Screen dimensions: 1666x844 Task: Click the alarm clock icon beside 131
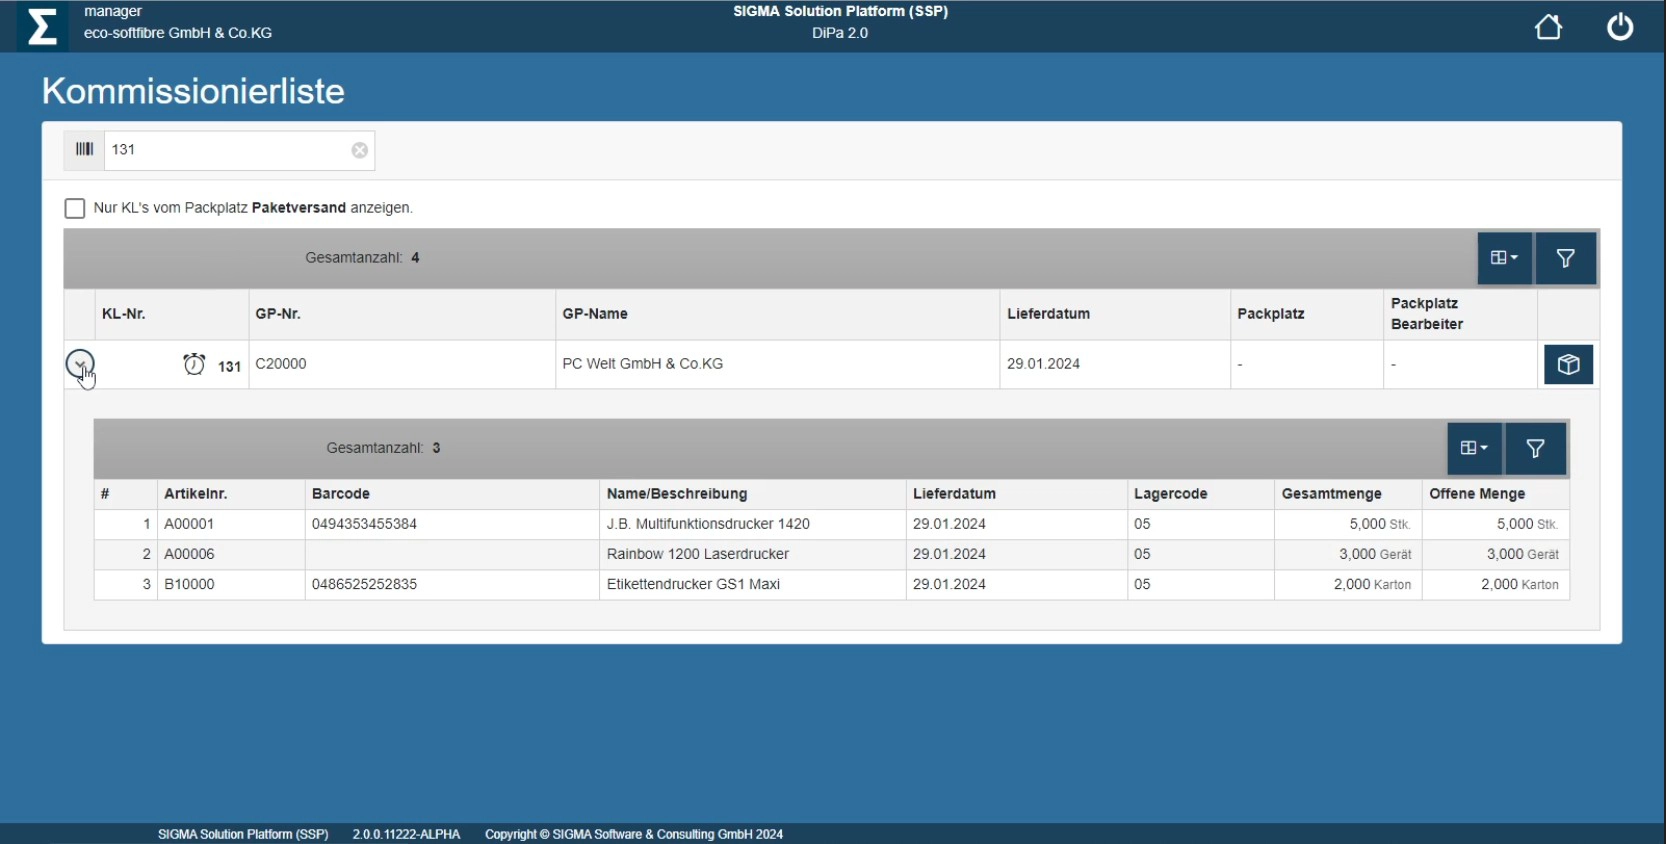tap(194, 365)
